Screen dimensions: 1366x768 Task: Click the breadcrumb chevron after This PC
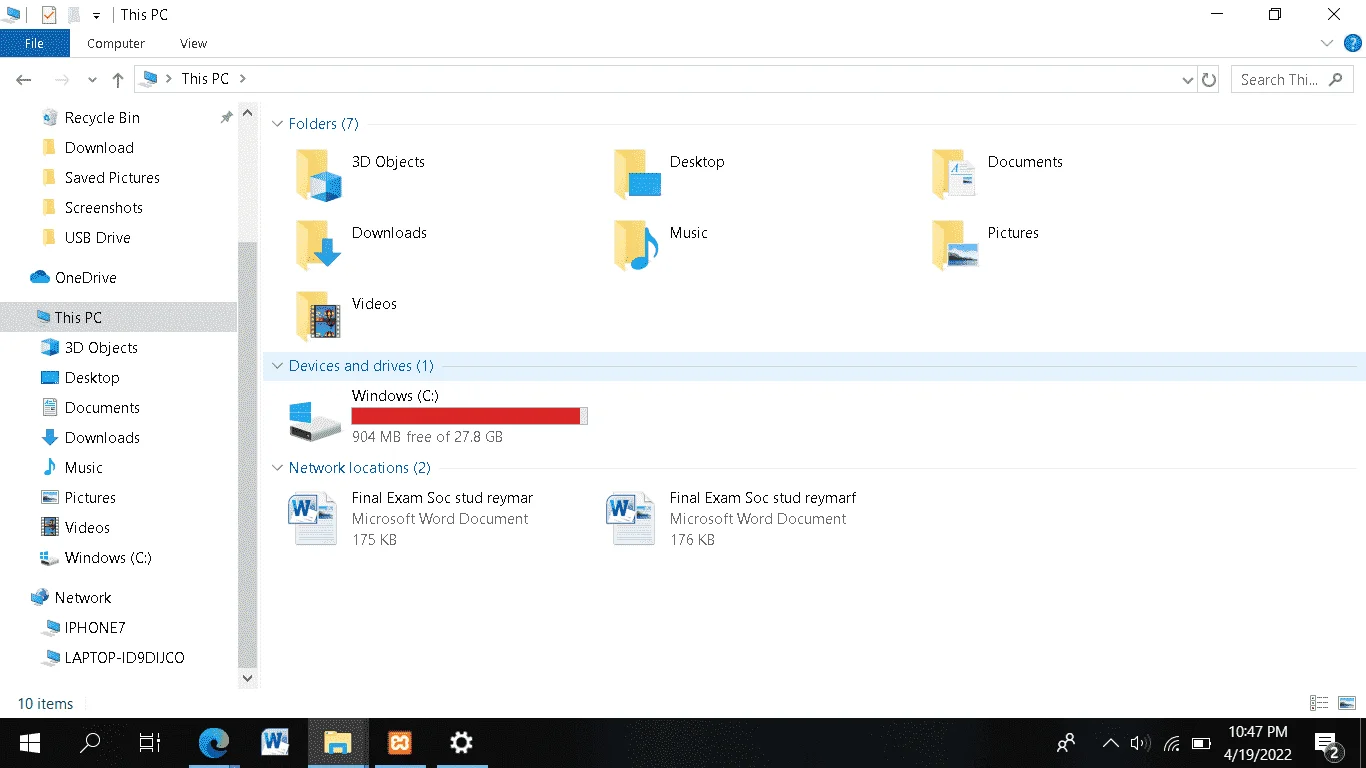tap(243, 79)
